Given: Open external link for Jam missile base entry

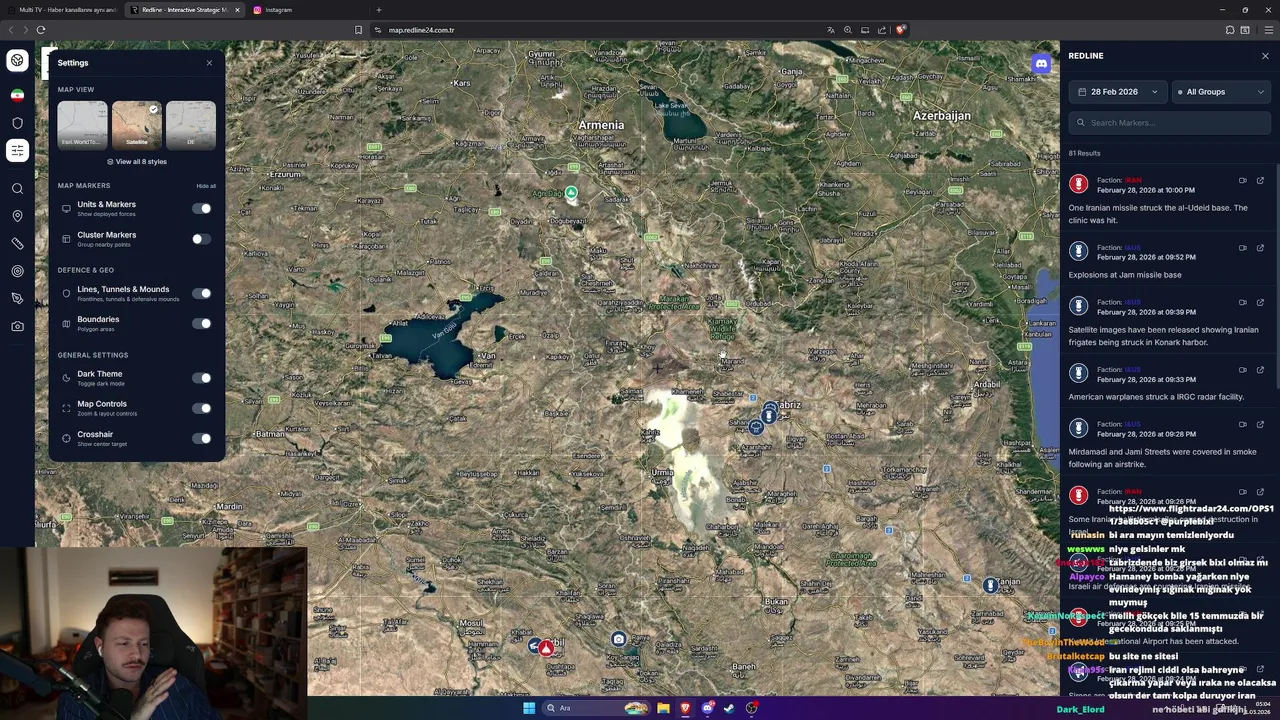Looking at the screenshot, I should click(x=1260, y=248).
